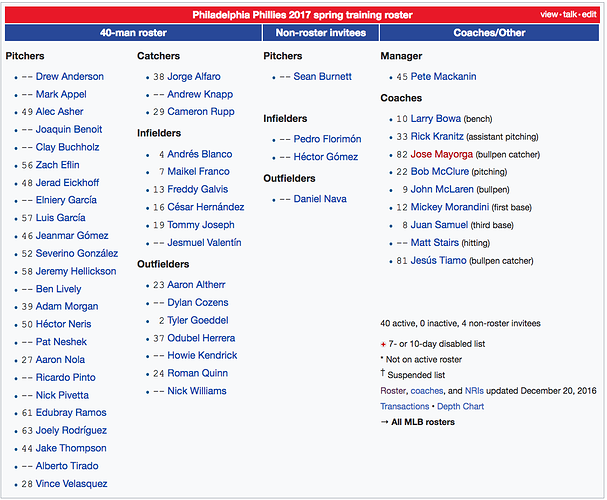Open Mark Appel's player link

coord(61,94)
